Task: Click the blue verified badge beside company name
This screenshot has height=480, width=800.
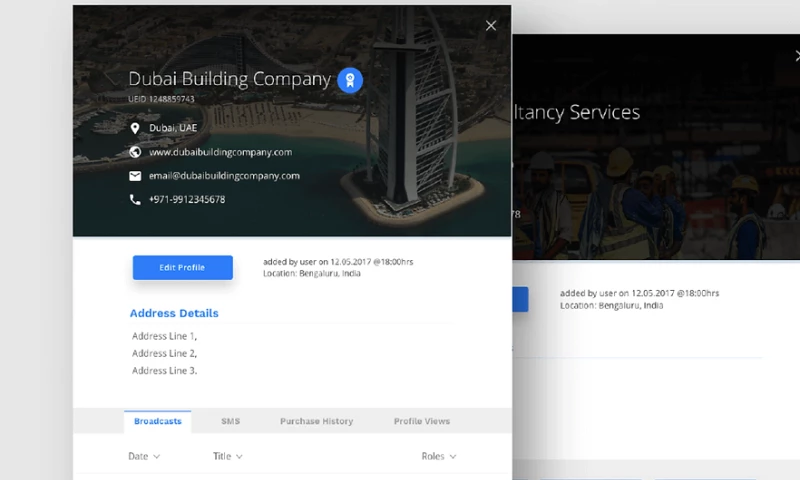Action: click(349, 80)
